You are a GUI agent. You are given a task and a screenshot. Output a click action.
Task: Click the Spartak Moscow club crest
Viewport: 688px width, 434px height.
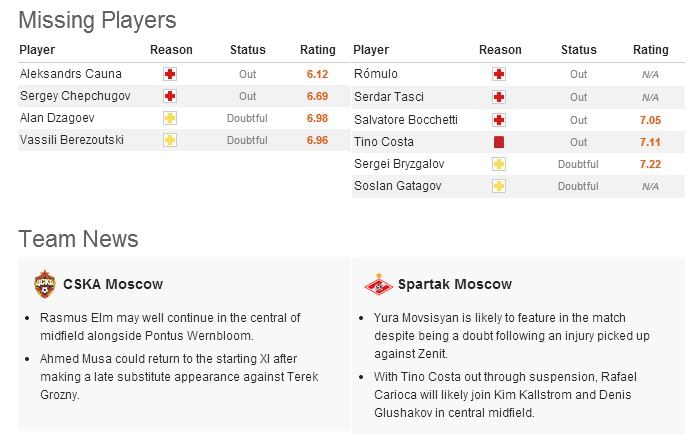pyautogui.click(x=374, y=283)
